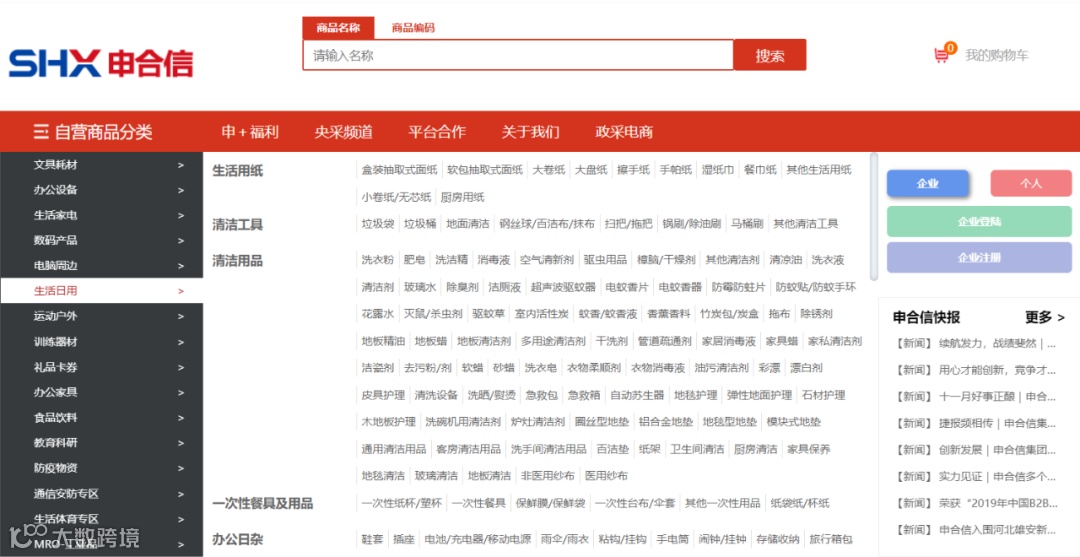Open the 一次性餐具及用品 category heading
The width and height of the screenshot is (1080, 557).
pyautogui.click(x=262, y=504)
